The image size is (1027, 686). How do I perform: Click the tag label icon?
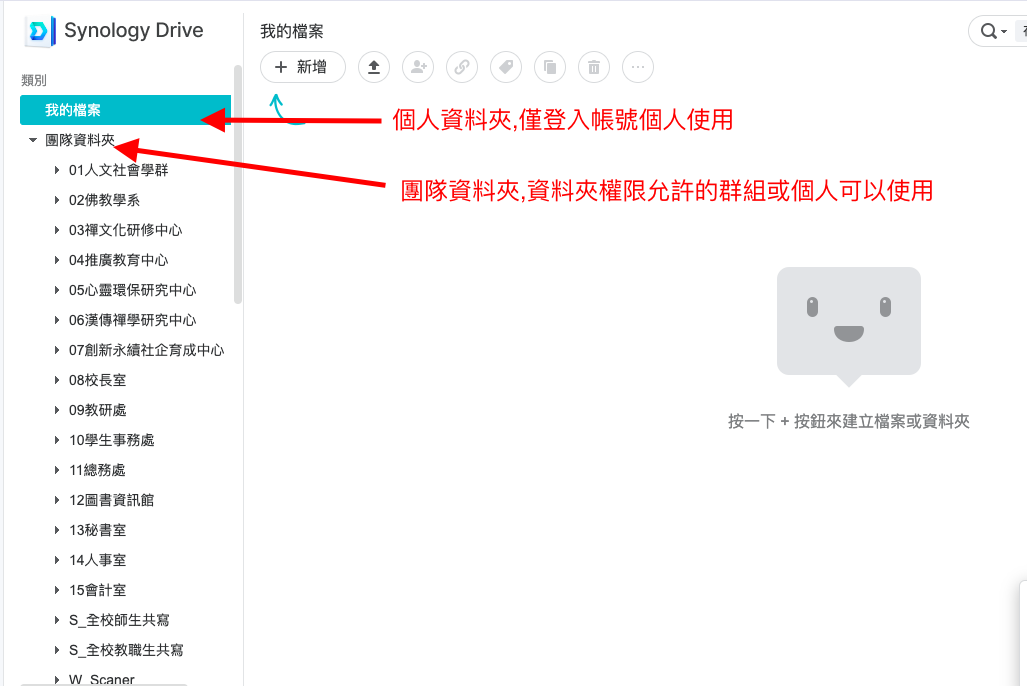(505, 67)
